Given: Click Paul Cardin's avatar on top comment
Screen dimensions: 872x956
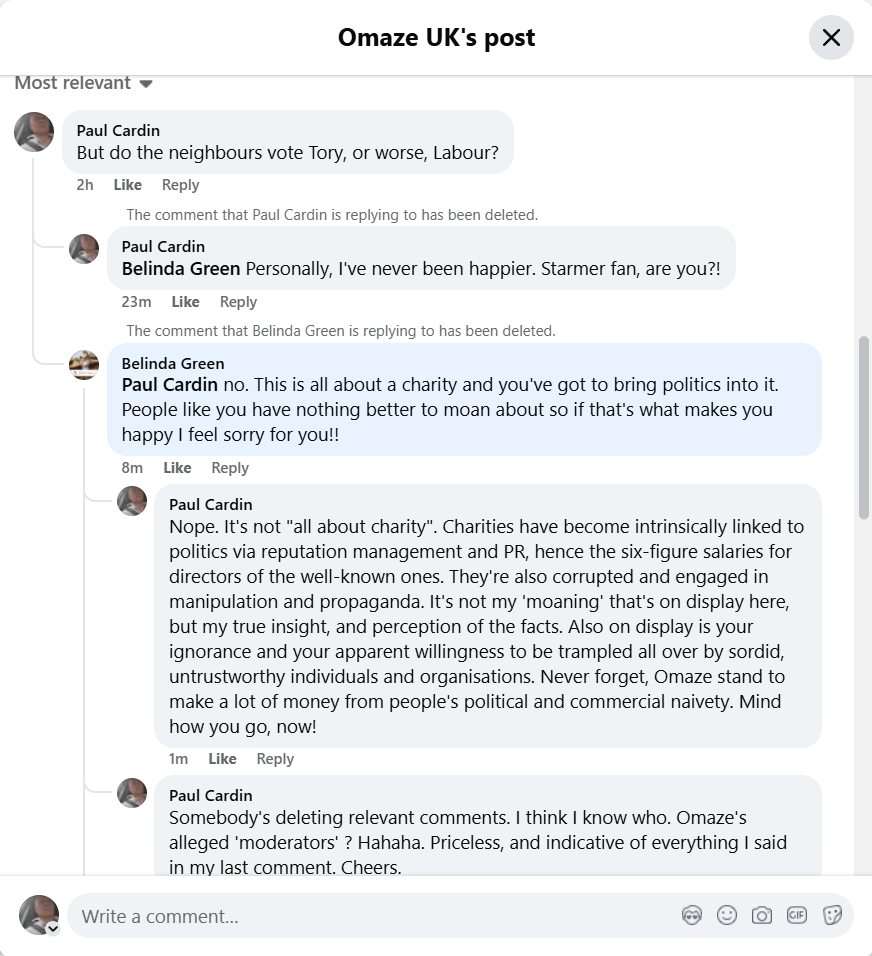Looking at the screenshot, I should [x=34, y=132].
